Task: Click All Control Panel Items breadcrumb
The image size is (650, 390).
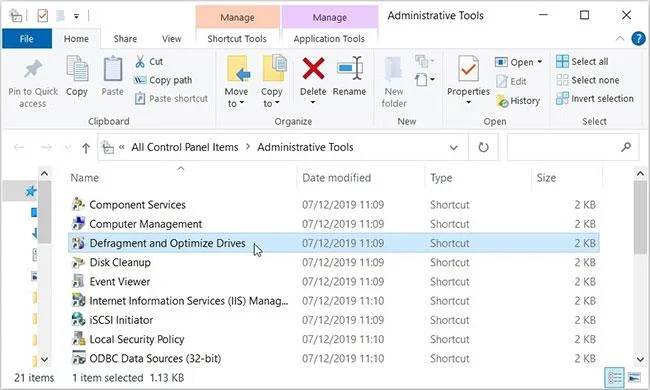Action: 185,147
